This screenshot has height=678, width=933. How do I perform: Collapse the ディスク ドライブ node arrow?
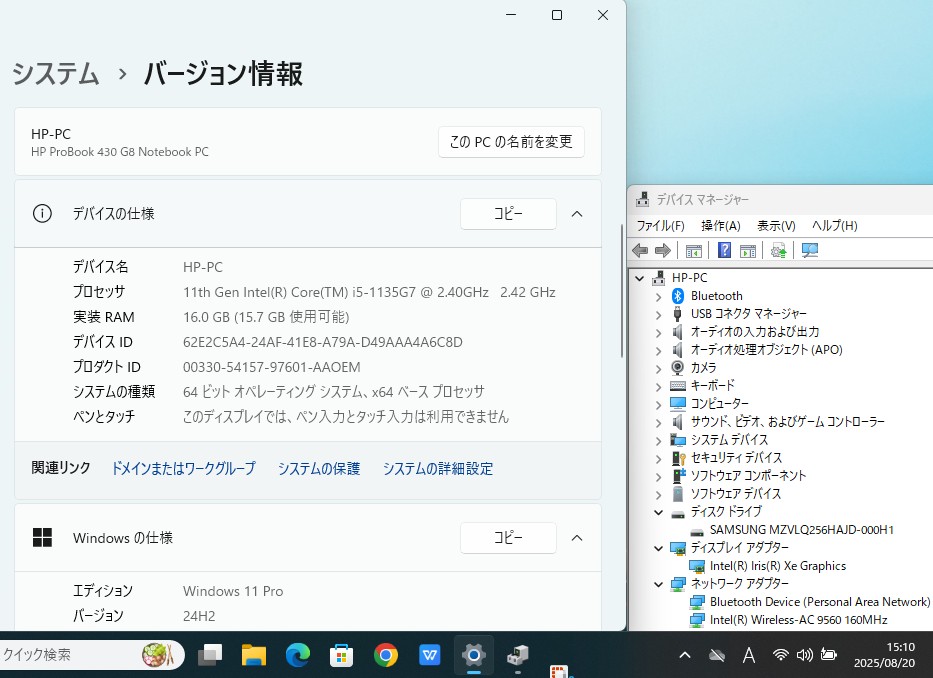(658, 512)
